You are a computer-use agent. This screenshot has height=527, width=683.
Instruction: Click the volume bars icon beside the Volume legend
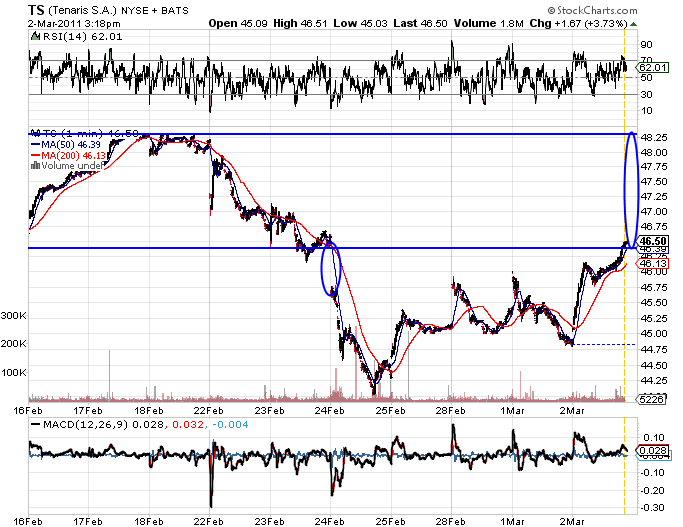(35, 166)
